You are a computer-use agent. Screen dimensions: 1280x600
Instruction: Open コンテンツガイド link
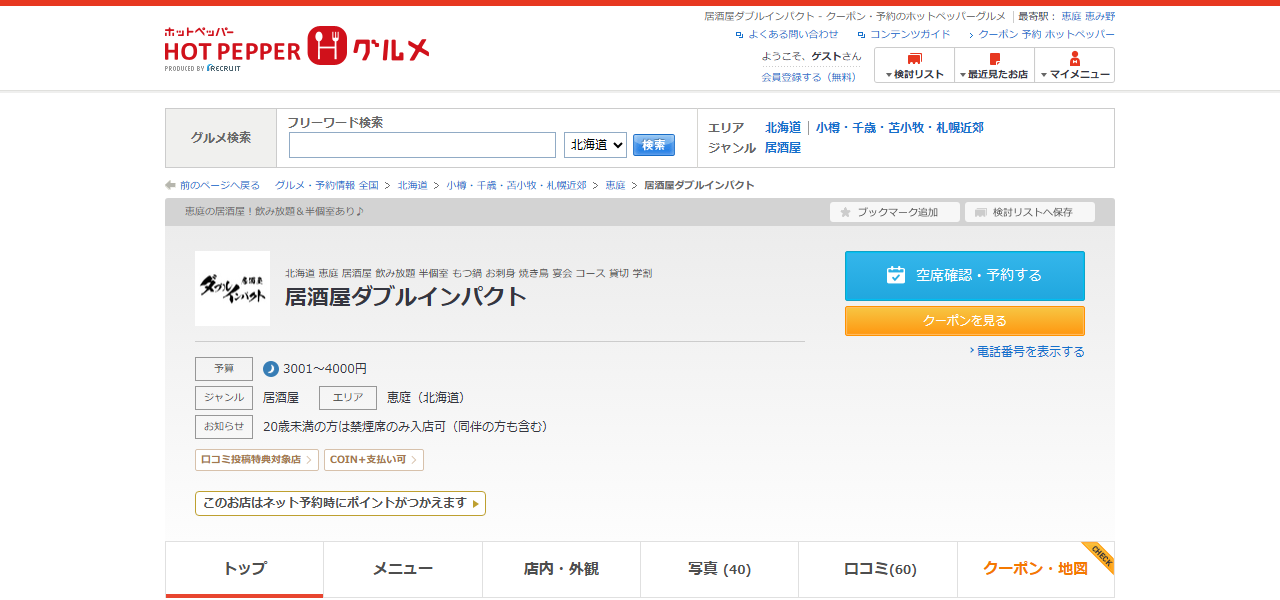point(910,34)
